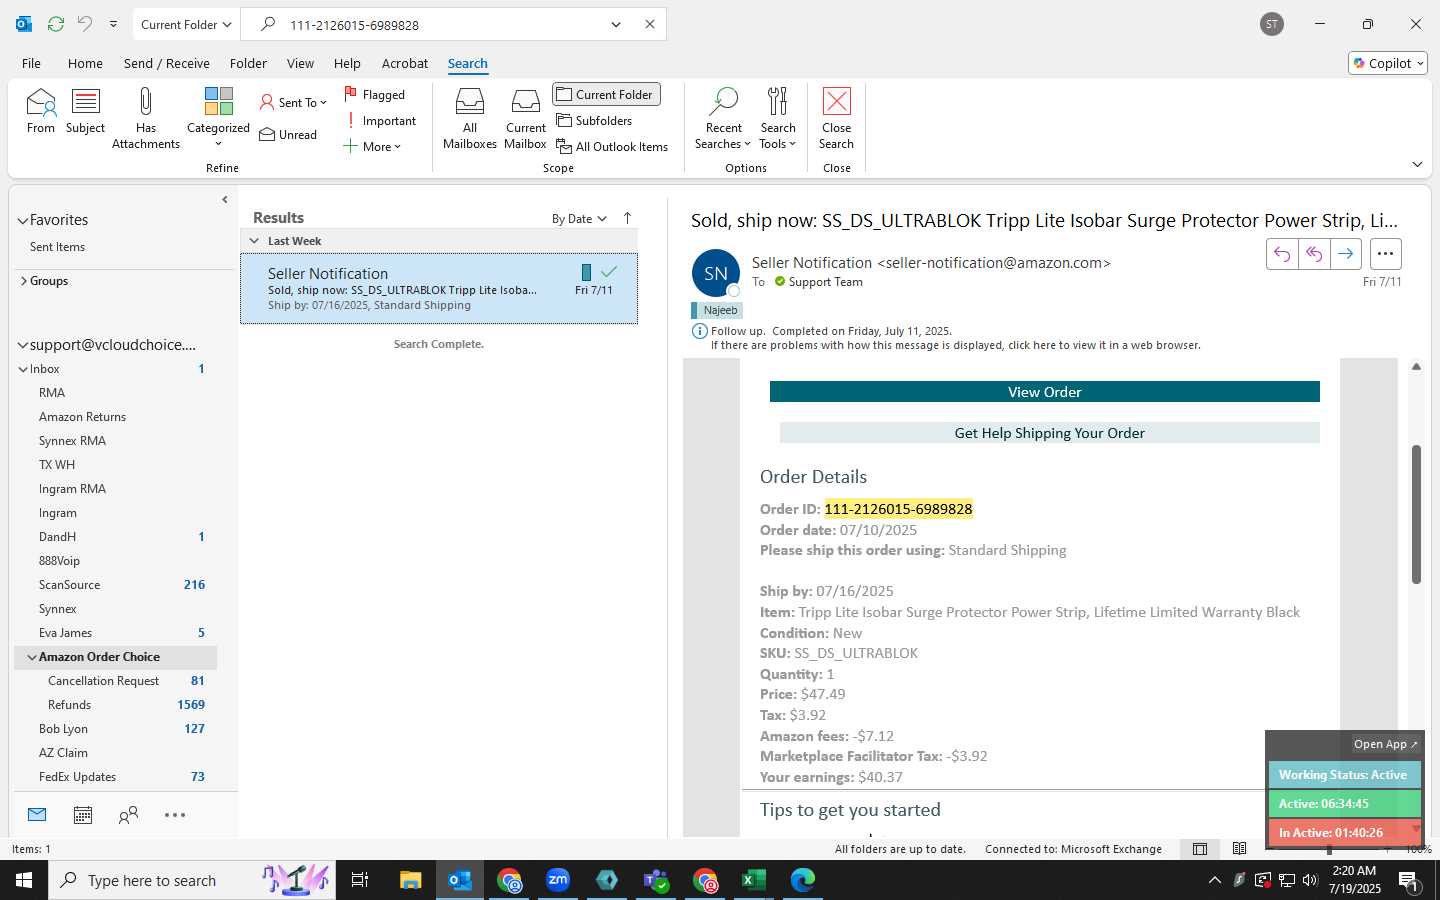Toggle the completed flag check on the message
1440x900 pixels.
point(609,272)
